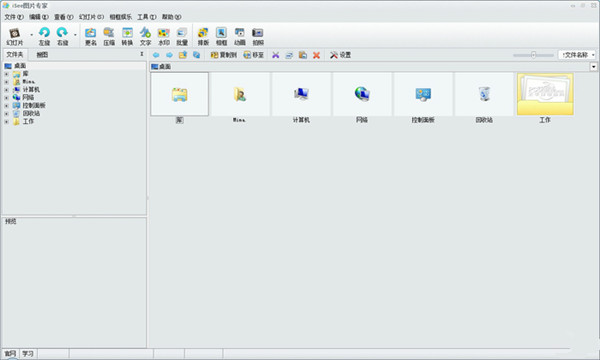
Task: Click the 移至 move-to button
Action: coord(253,55)
